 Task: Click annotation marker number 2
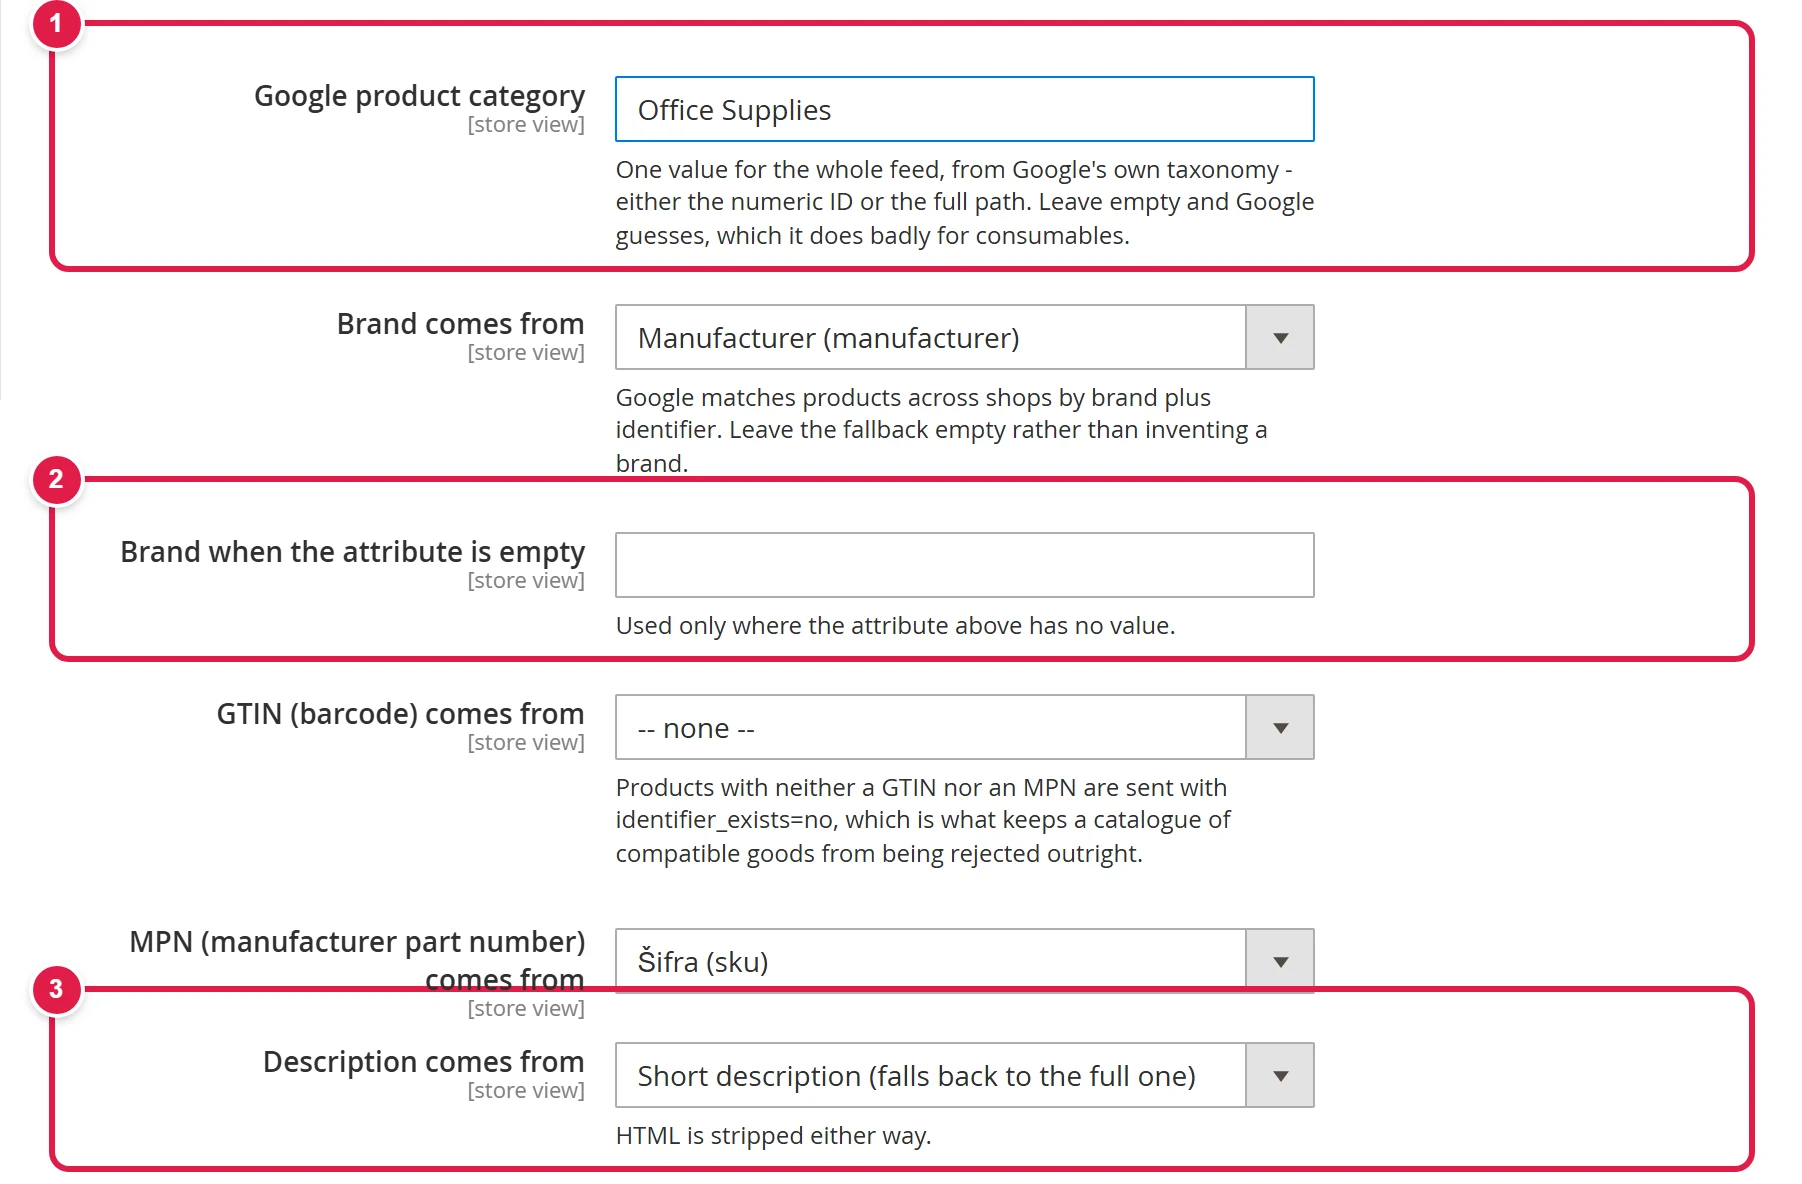tap(56, 479)
